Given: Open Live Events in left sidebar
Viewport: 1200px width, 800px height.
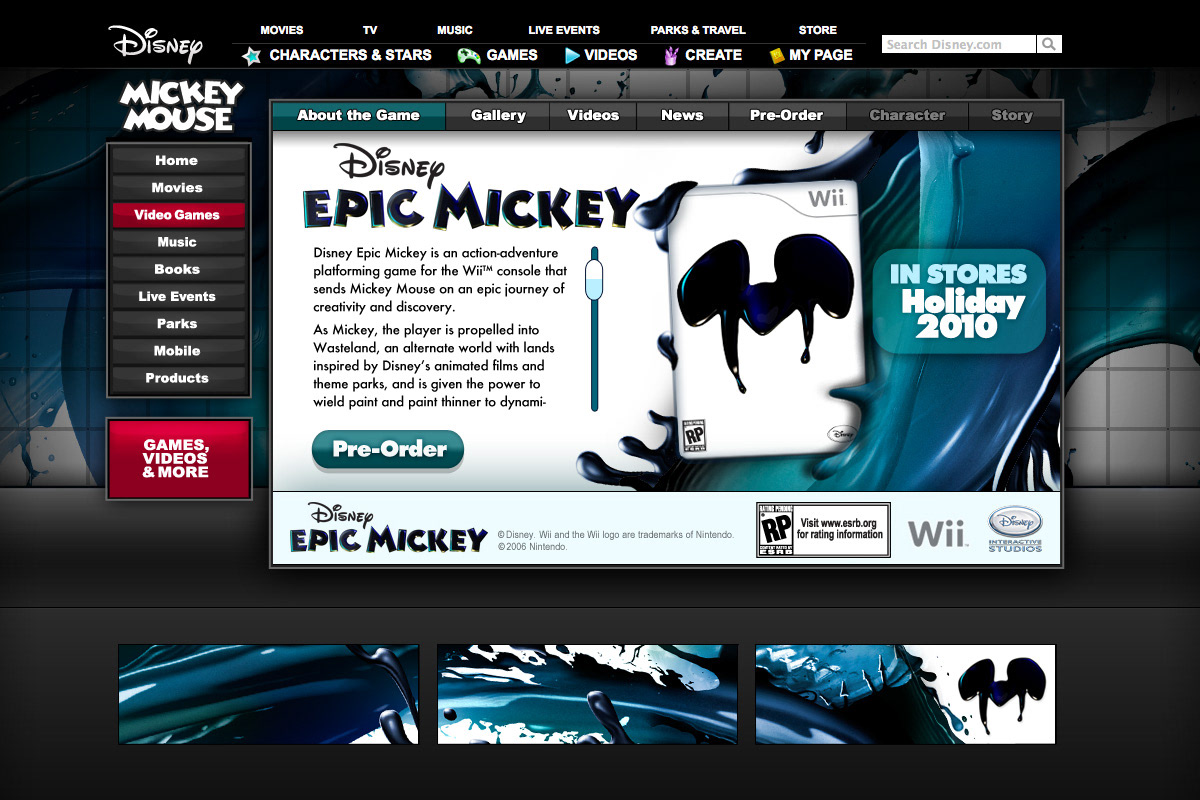Looking at the screenshot, I should (x=178, y=296).
